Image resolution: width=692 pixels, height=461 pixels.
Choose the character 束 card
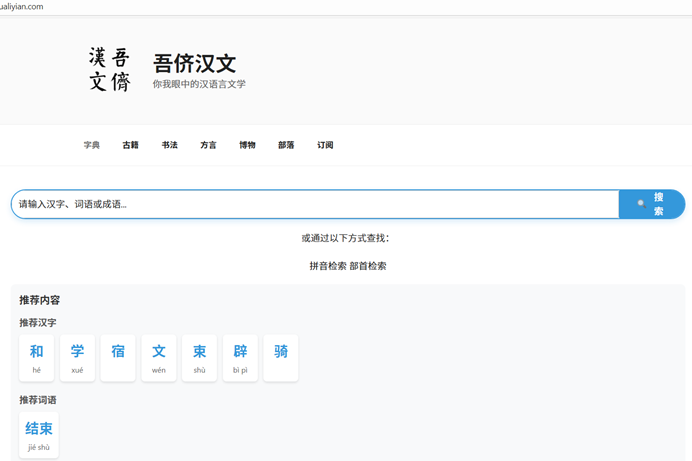click(x=199, y=357)
